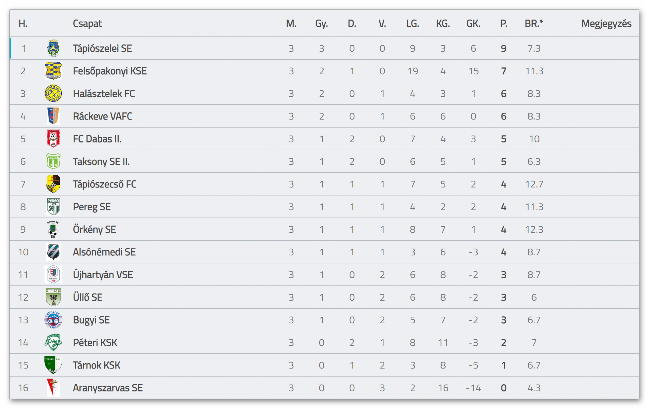Click the Aranyszarvas SE red crest
This screenshot has height=408, width=648.
(x=53, y=388)
